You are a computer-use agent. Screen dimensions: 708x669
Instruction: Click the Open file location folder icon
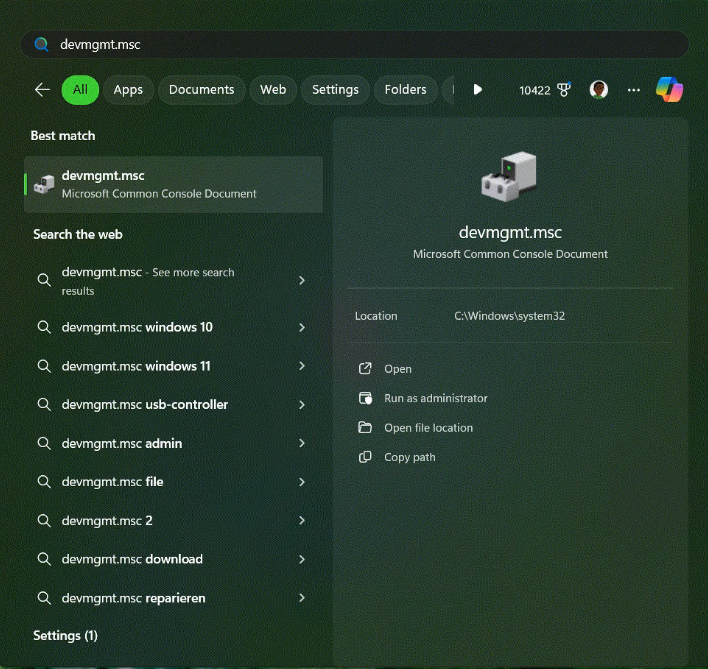(365, 427)
